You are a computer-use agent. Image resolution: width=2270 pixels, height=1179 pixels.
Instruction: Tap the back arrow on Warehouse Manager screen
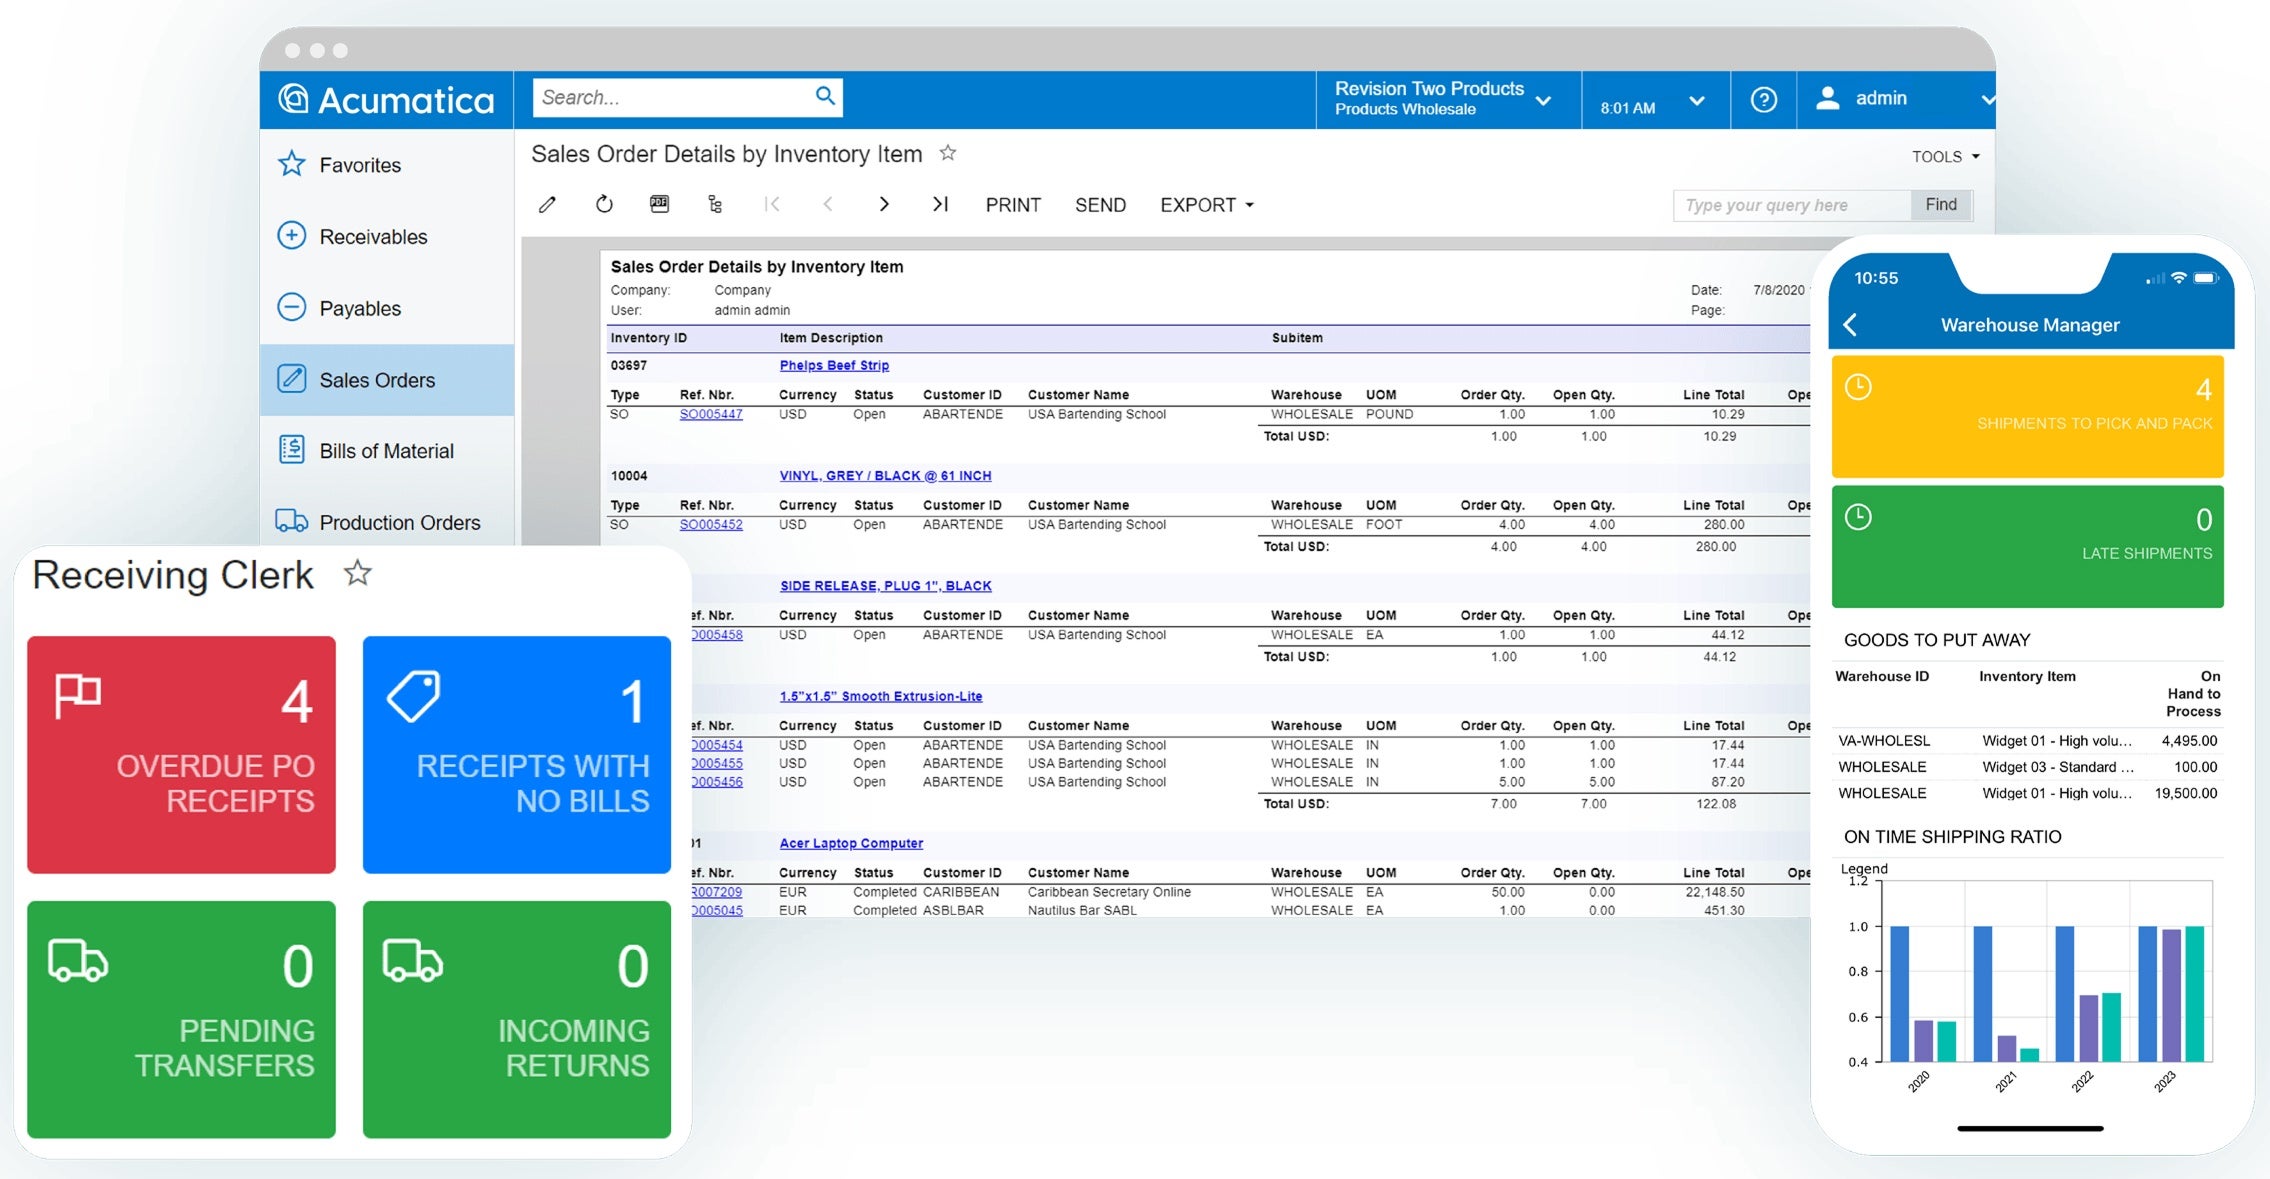point(1851,325)
